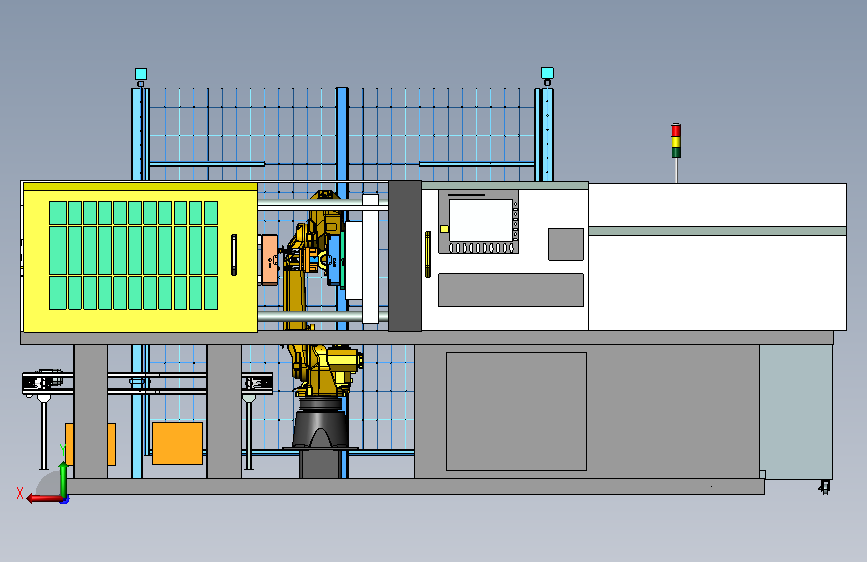The image size is (867, 562).
Task: Select the long gray base frame rail
Action: [x=416, y=487]
